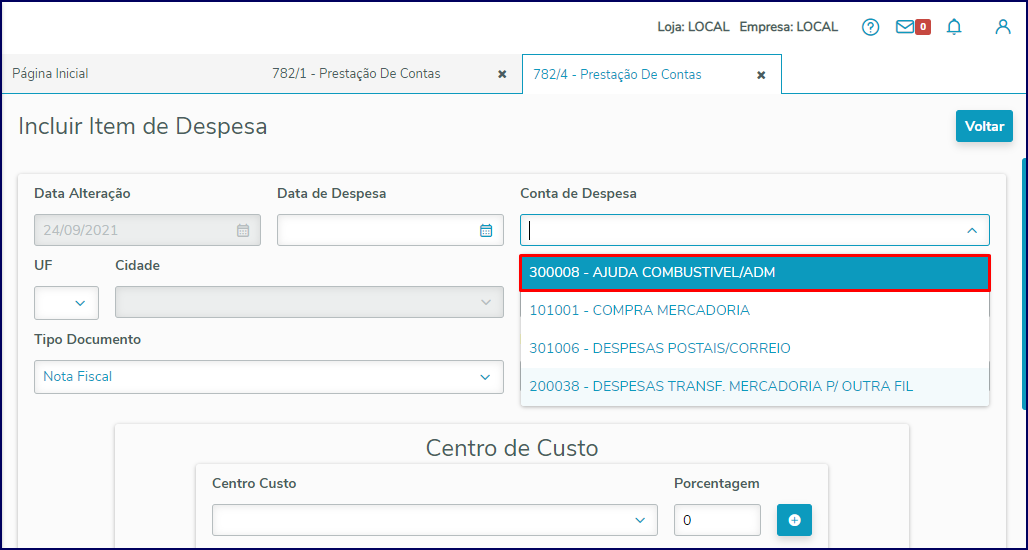Screen dimensions: 1028x550
Task: Open the UF dropdown
Action: [66, 303]
